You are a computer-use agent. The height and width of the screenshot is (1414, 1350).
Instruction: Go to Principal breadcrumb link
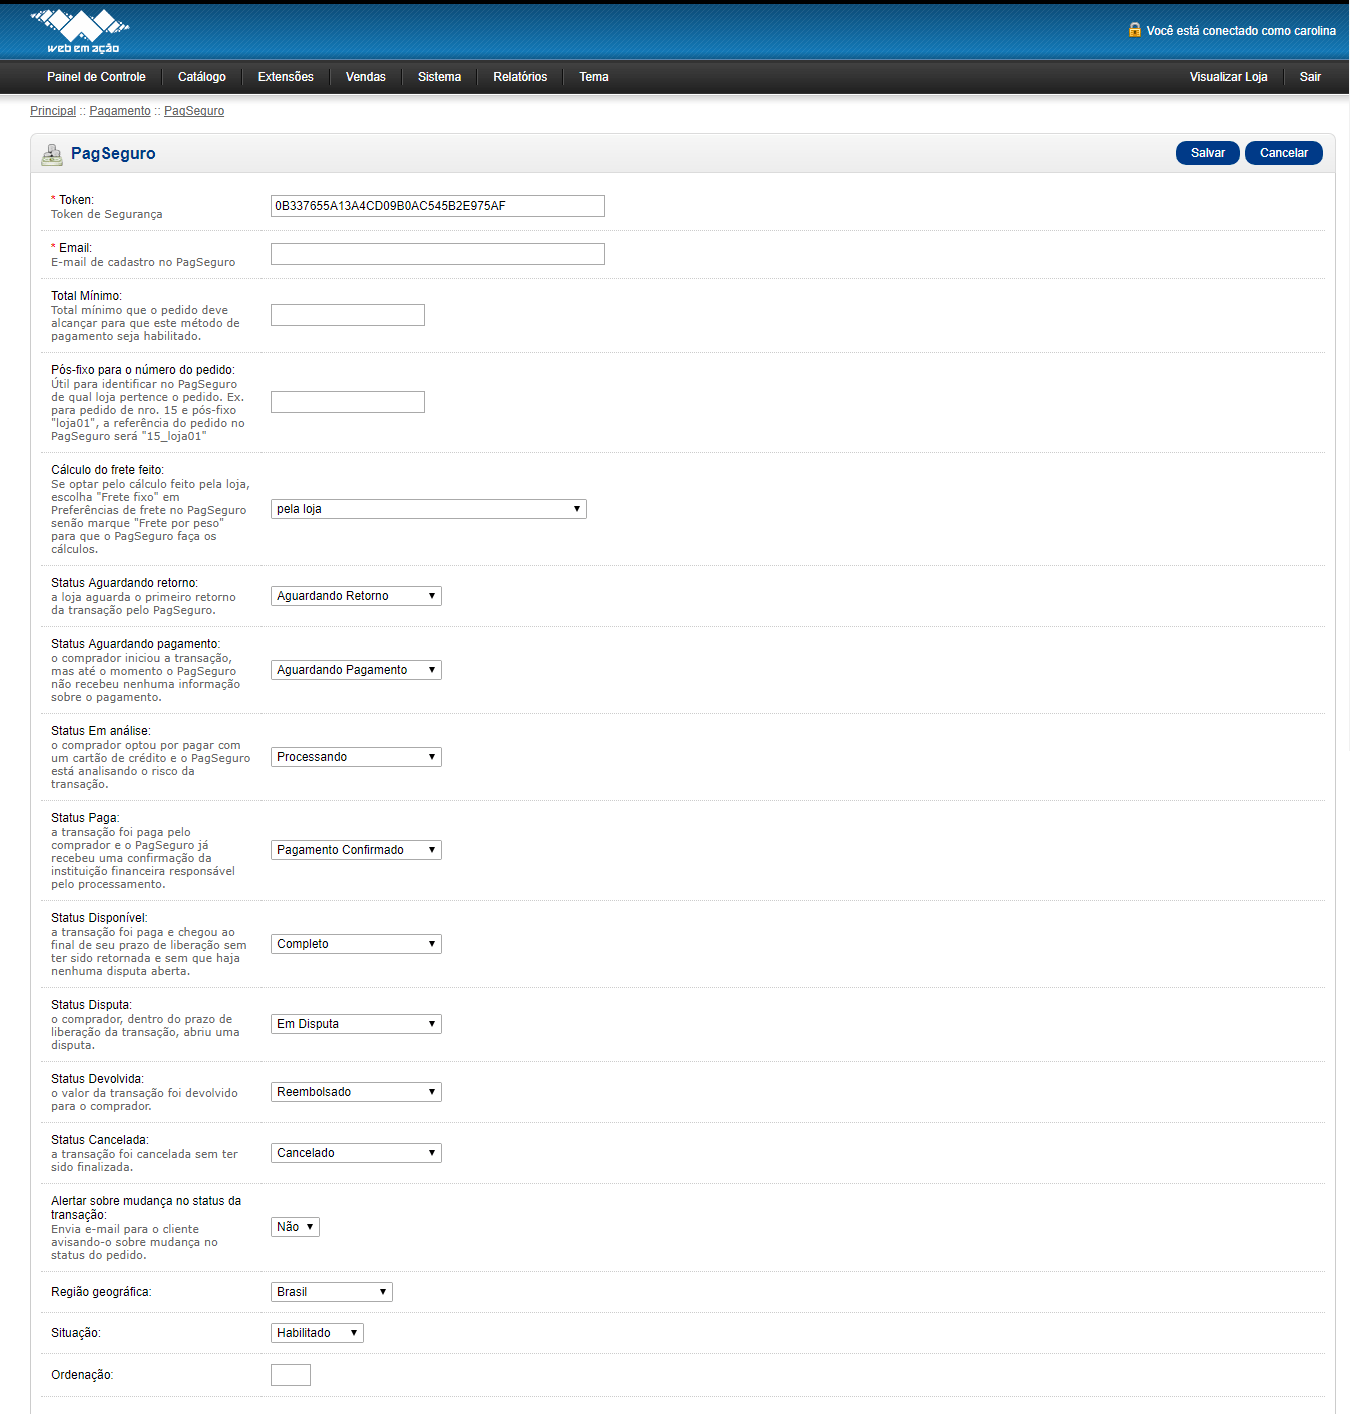53,111
